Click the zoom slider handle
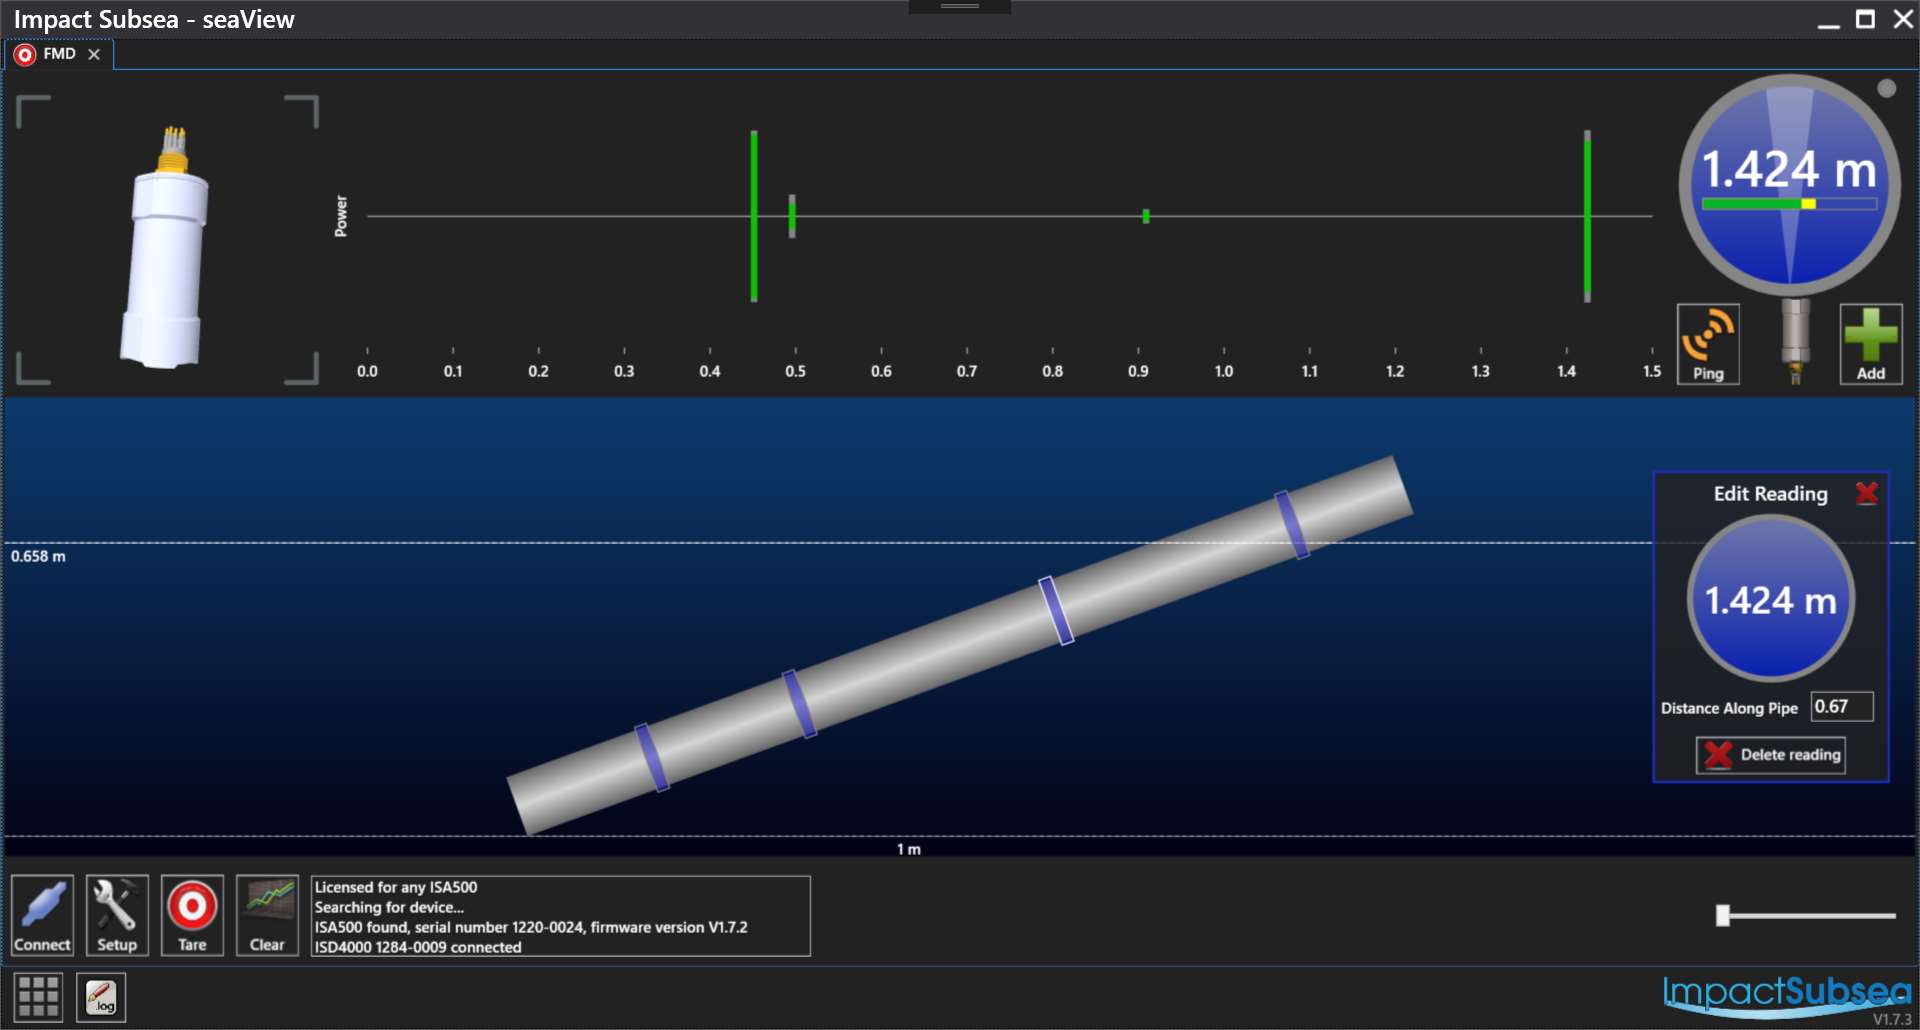Viewport: 1920px width, 1030px height. [x=1723, y=915]
